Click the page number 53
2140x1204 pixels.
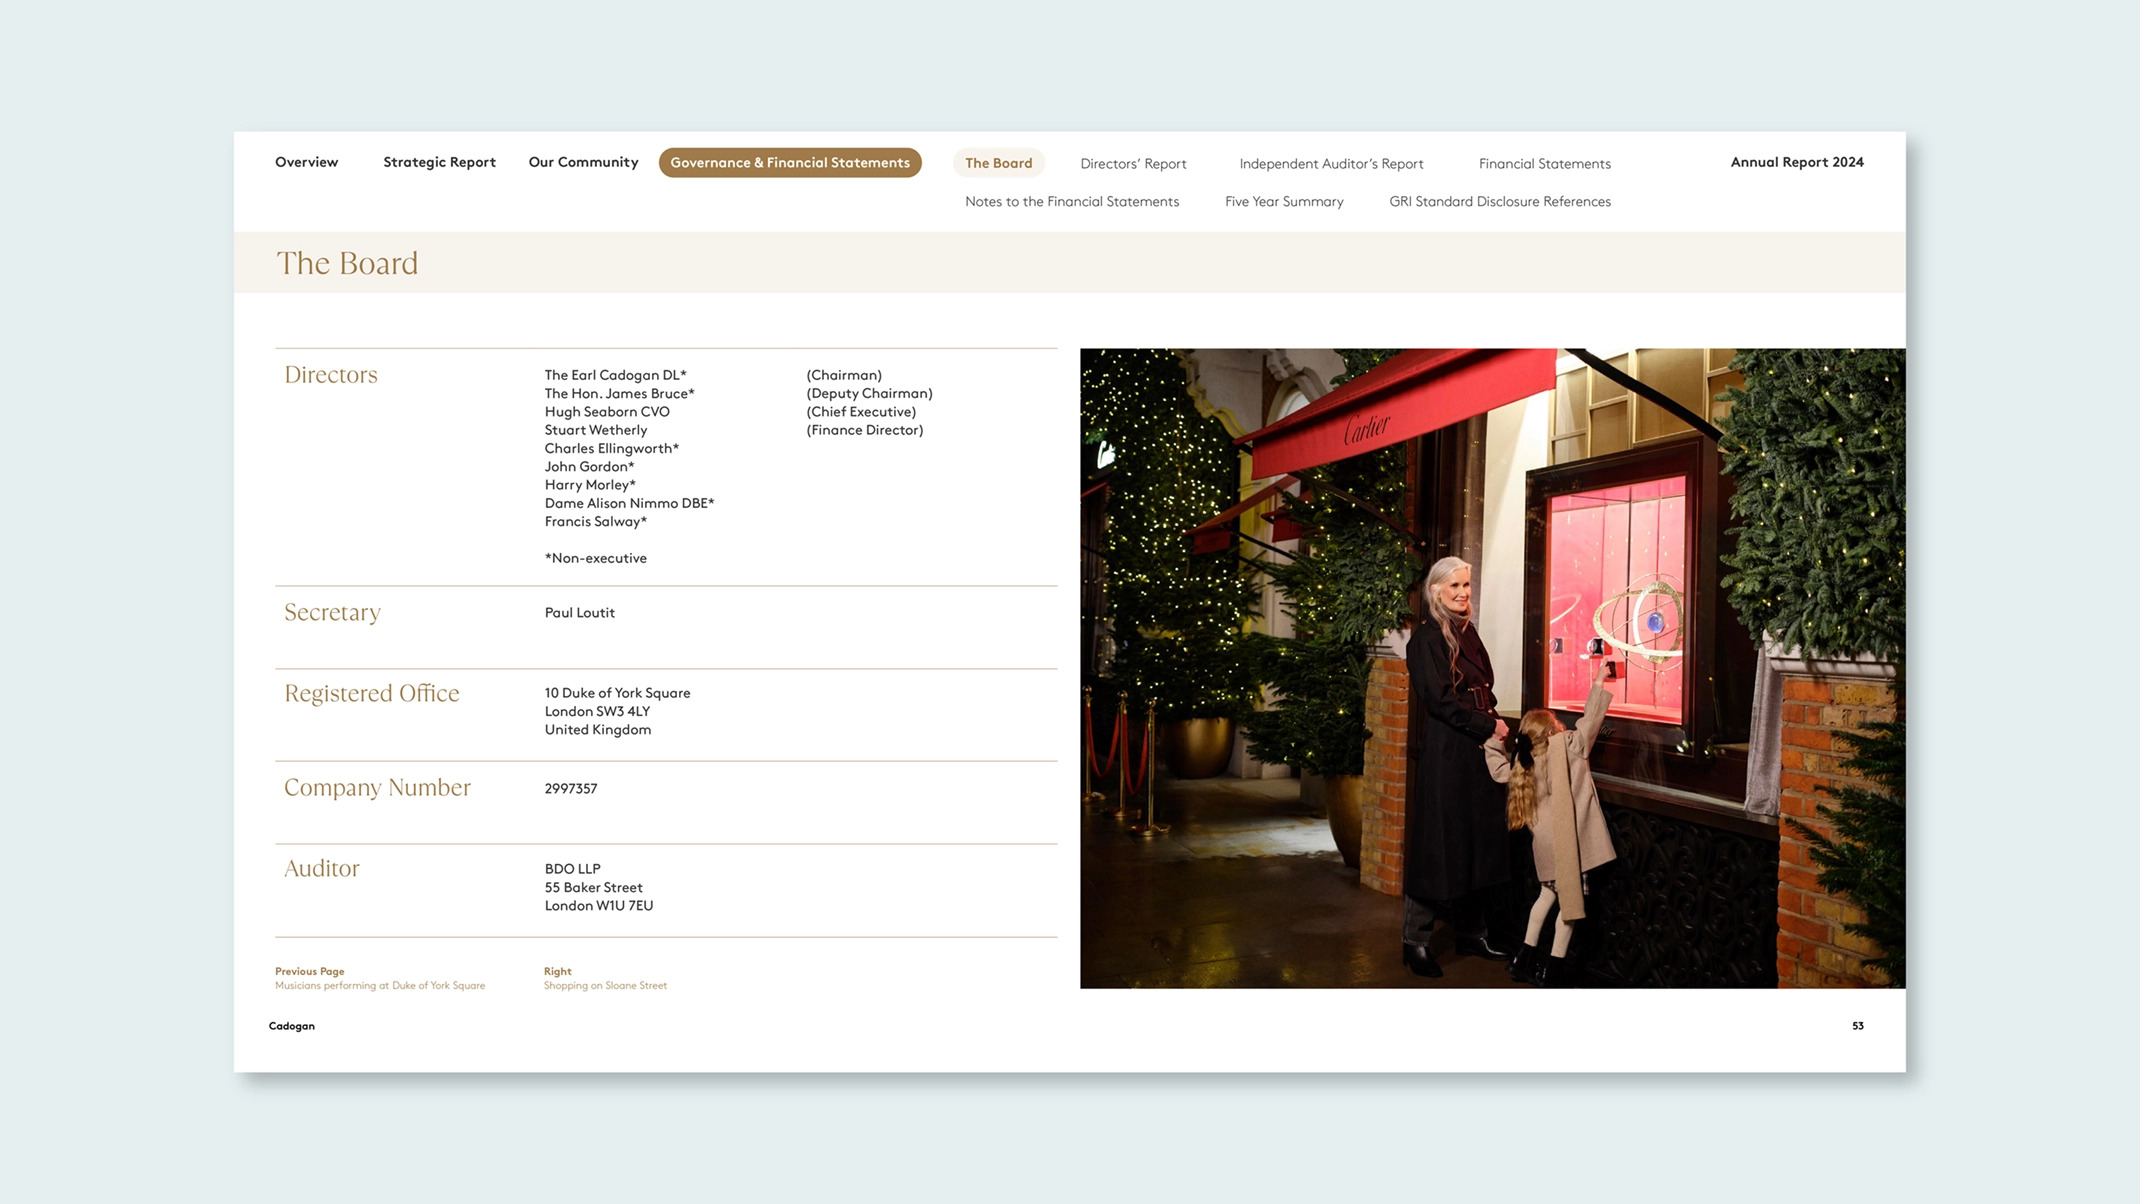pyautogui.click(x=1857, y=1026)
